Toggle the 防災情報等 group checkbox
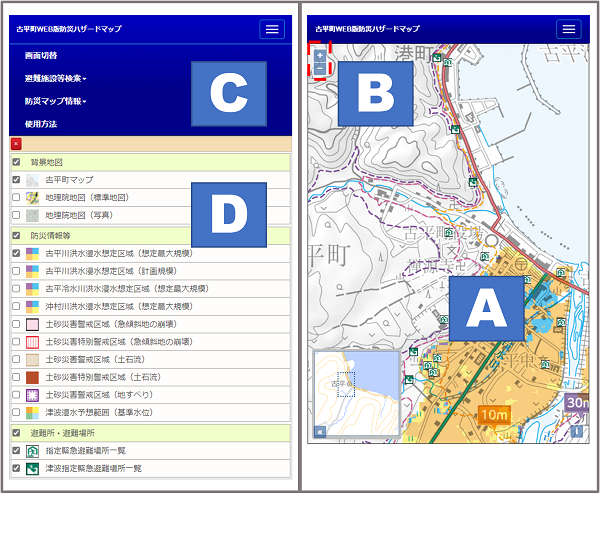 (16, 235)
